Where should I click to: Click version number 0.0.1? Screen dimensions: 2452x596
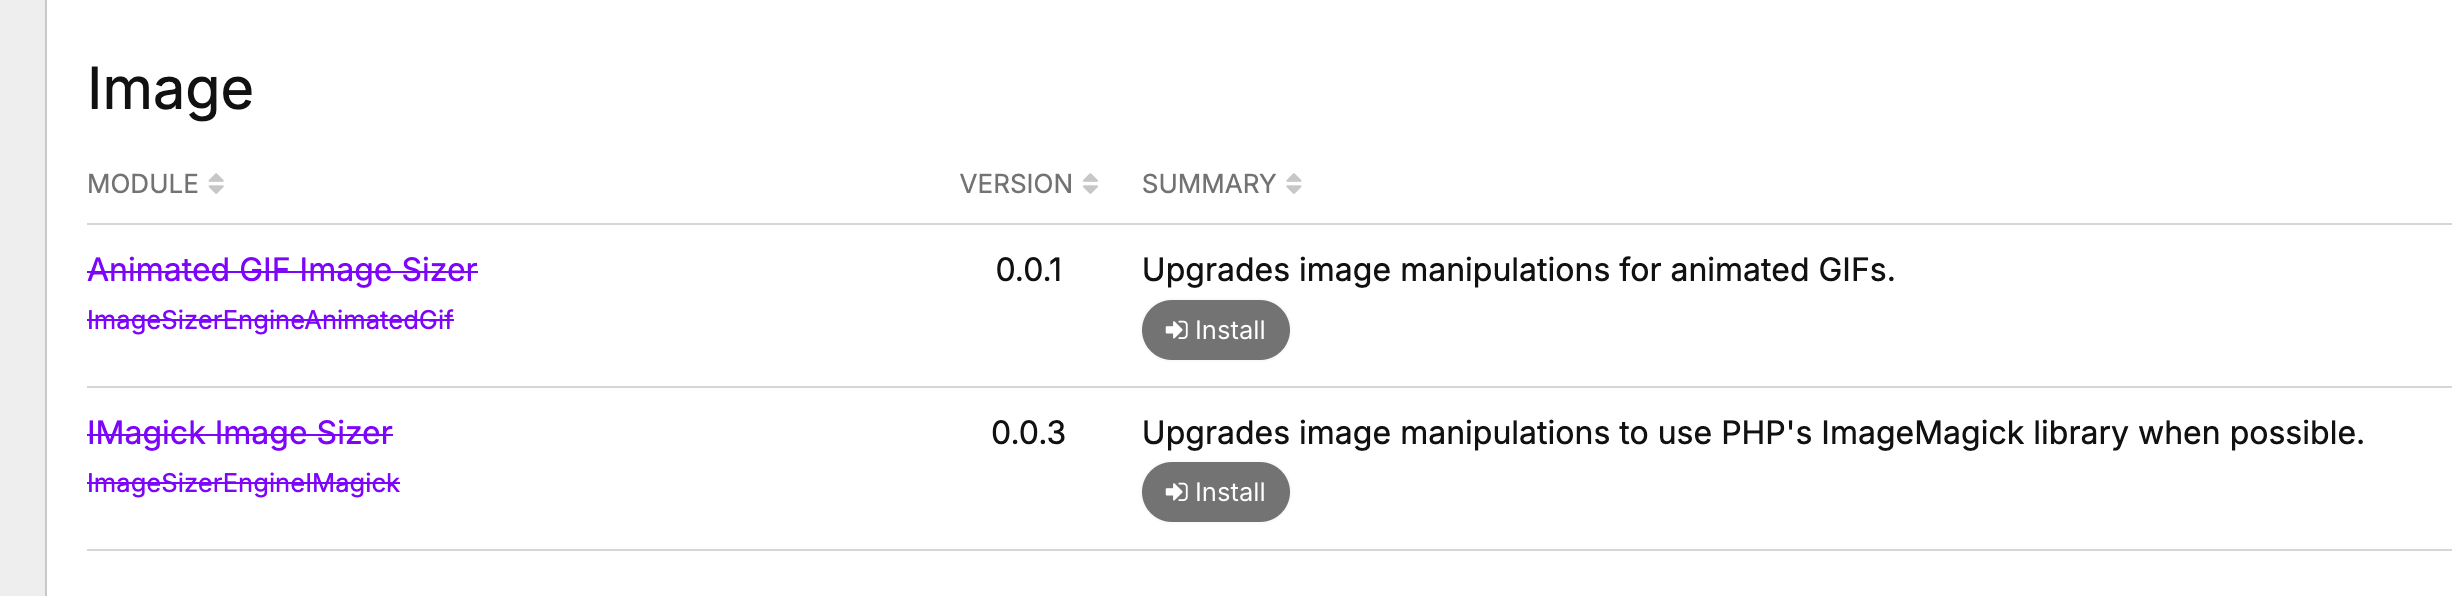(x=1028, y=270)
